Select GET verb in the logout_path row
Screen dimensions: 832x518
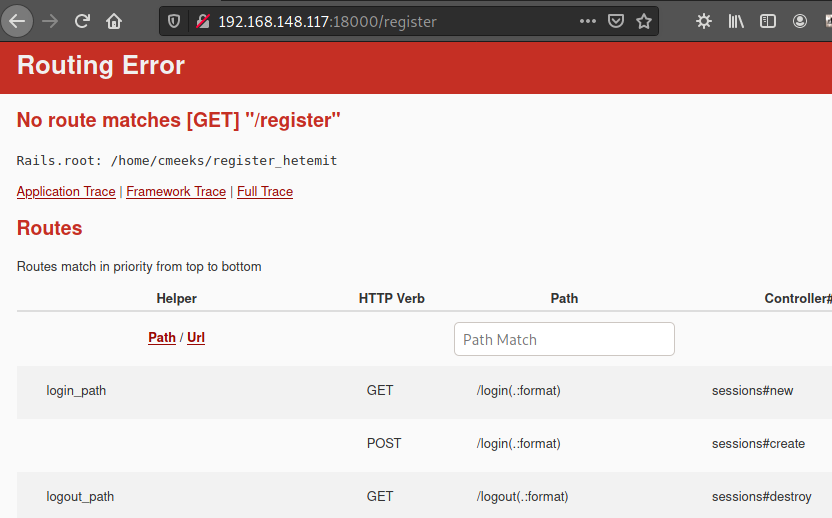pyautogui.click(x=380, y=496)
